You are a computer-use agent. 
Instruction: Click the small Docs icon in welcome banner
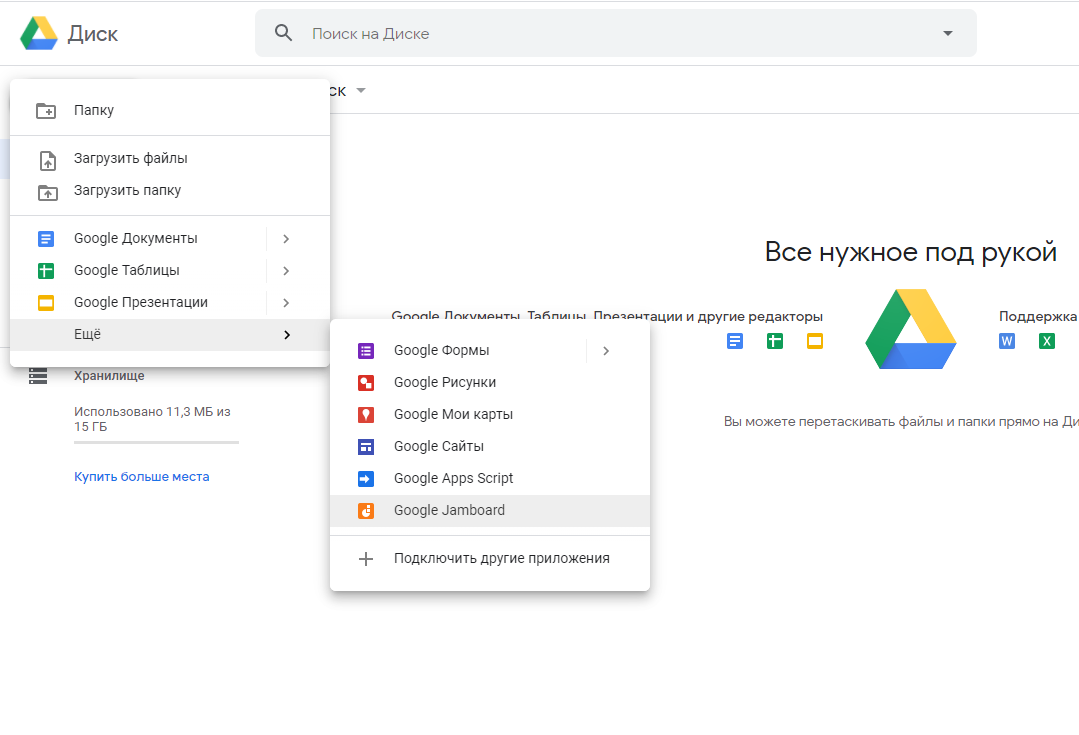click(735, 341)
